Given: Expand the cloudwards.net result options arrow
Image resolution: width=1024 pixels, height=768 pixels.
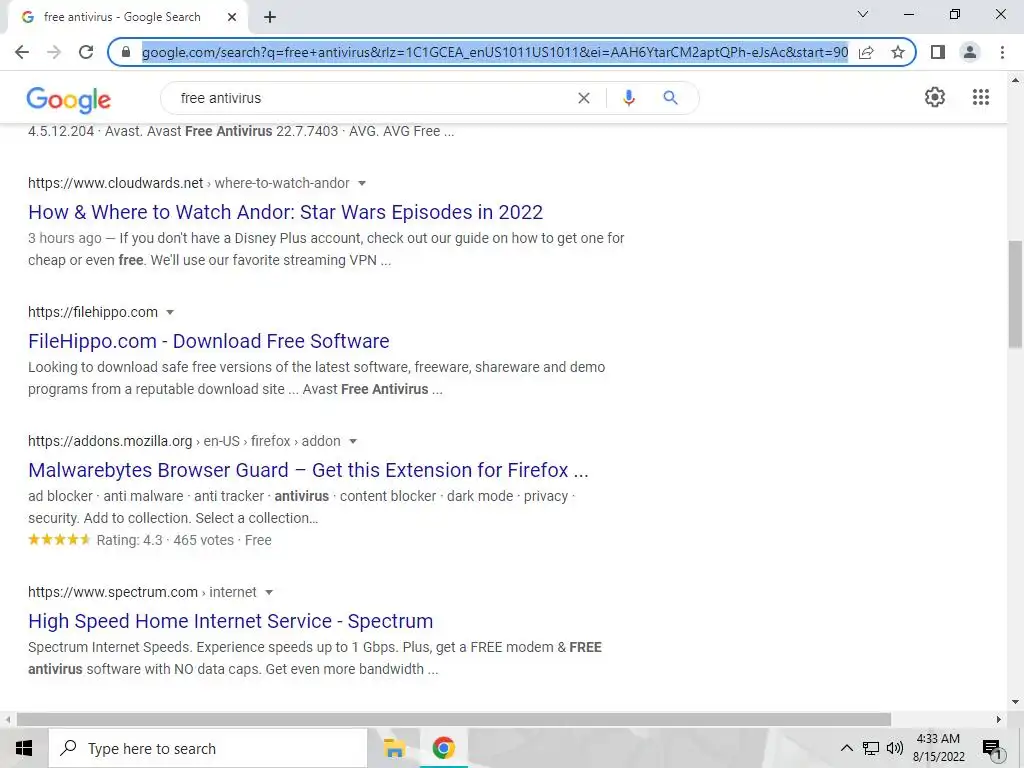Looking at the screenshot, I should (x=362, y=184).
